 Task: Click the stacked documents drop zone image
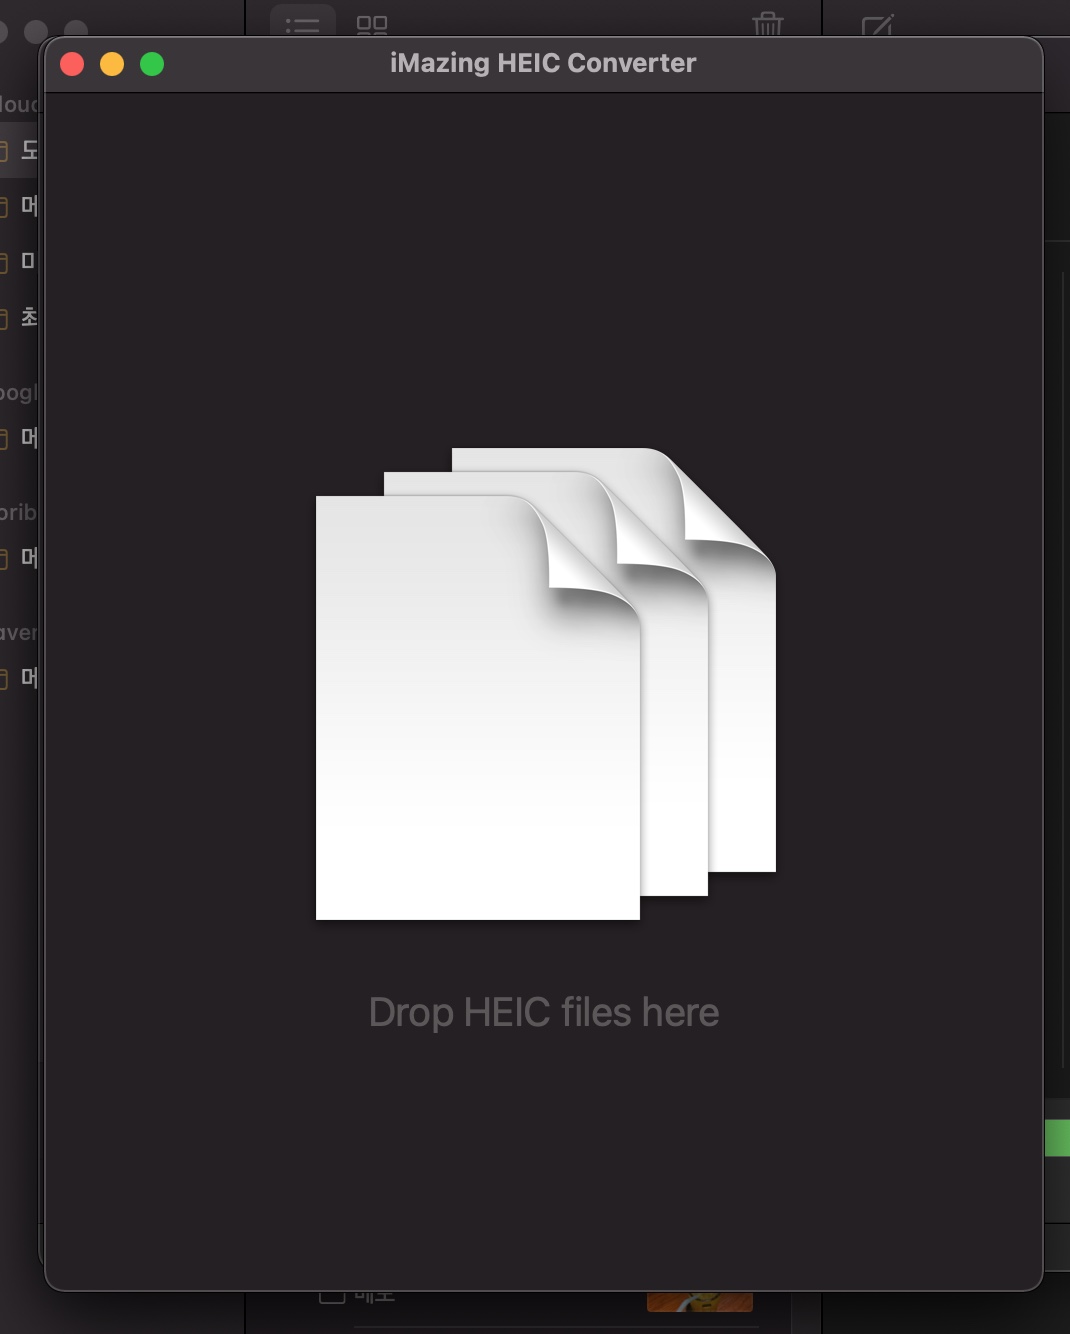pos(546,684)
